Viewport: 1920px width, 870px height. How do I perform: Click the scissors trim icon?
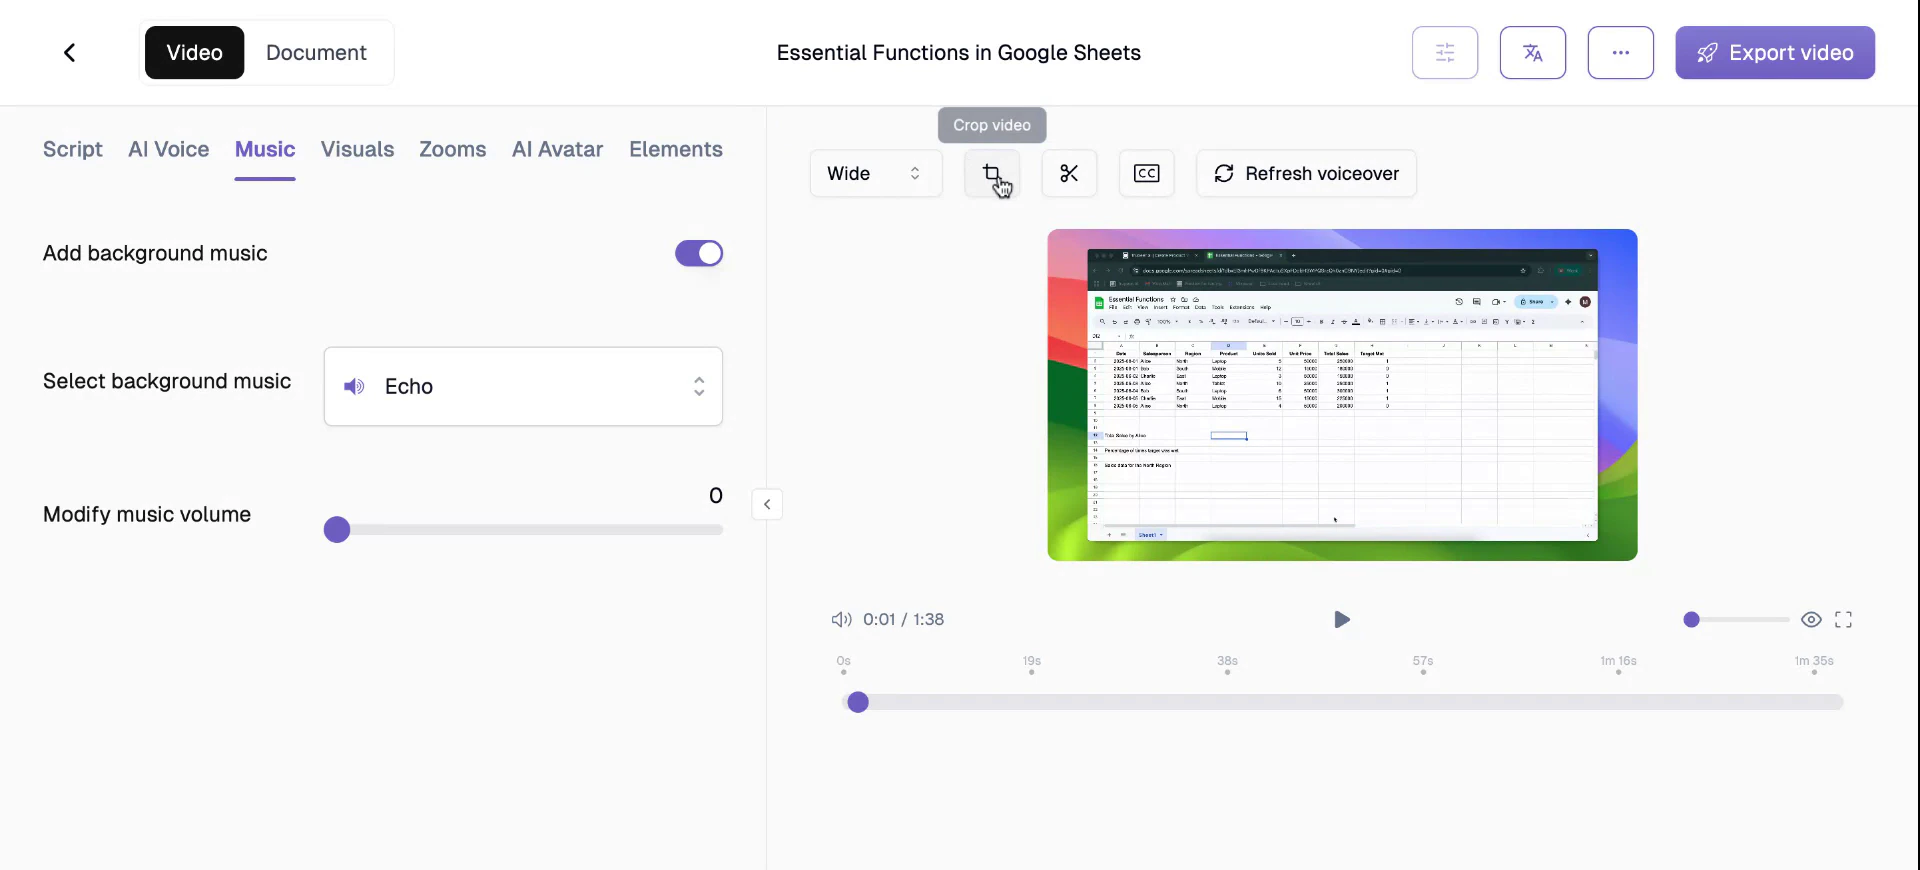pyautogui.click(x=1069, y=174)
